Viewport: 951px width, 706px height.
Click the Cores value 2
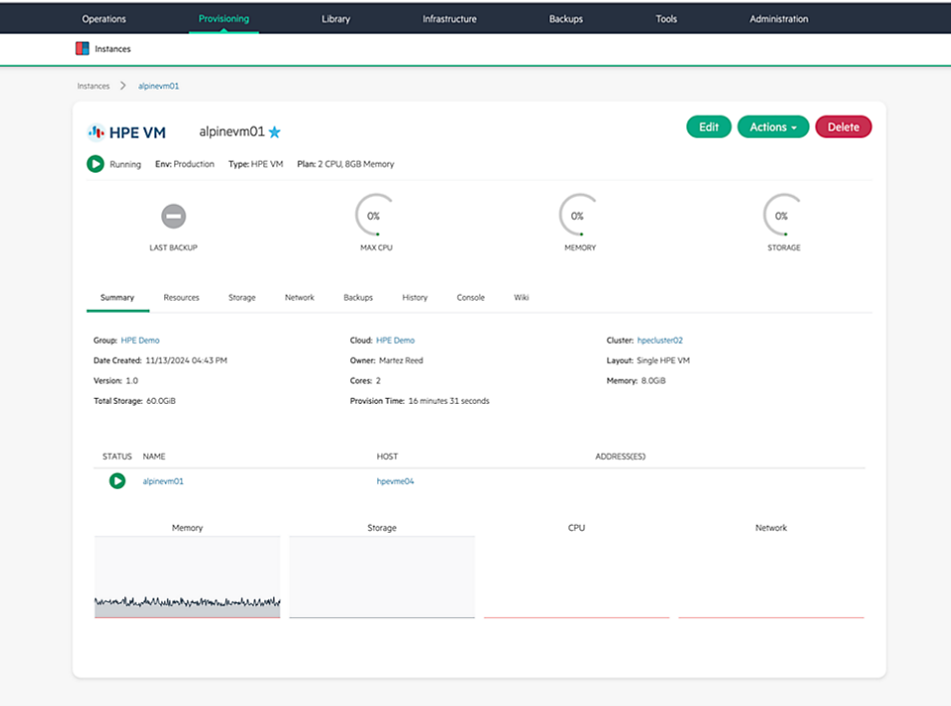(378, 381)
